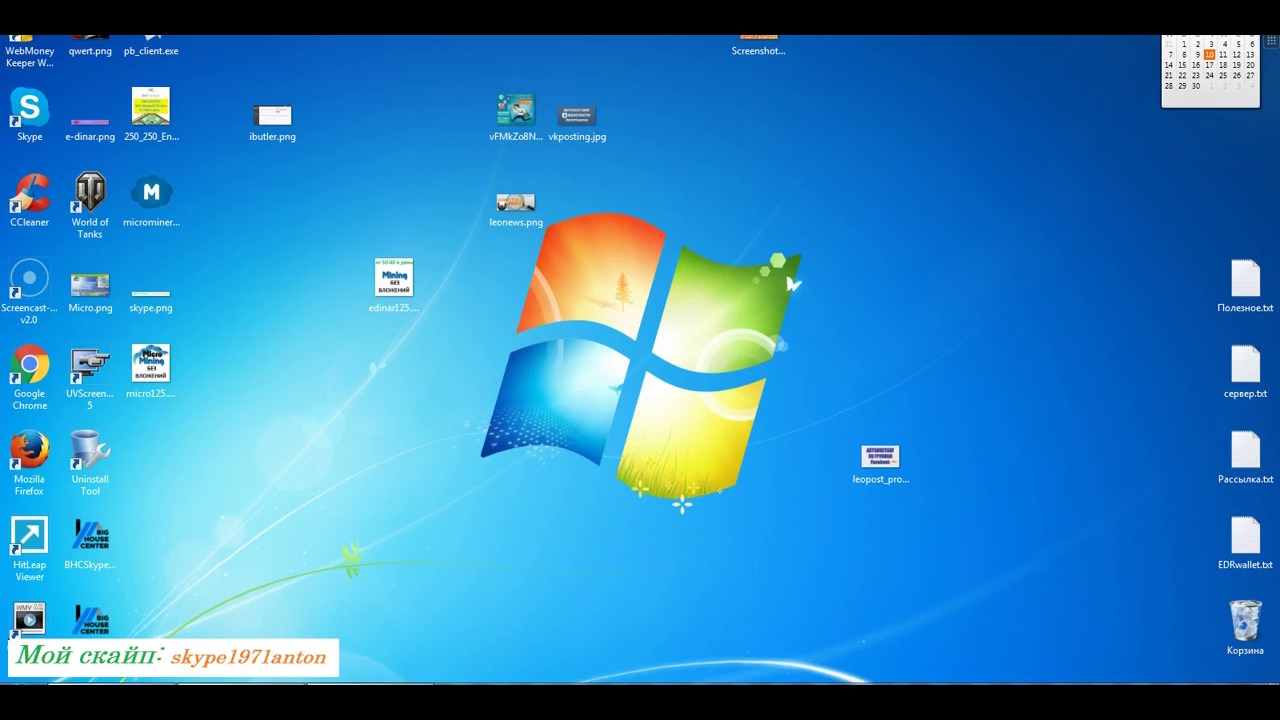The height and width of the screenshot is (720, 1280).
Task: Select date 25 in calendar gadget
Action: click(x=1223, y=75)
